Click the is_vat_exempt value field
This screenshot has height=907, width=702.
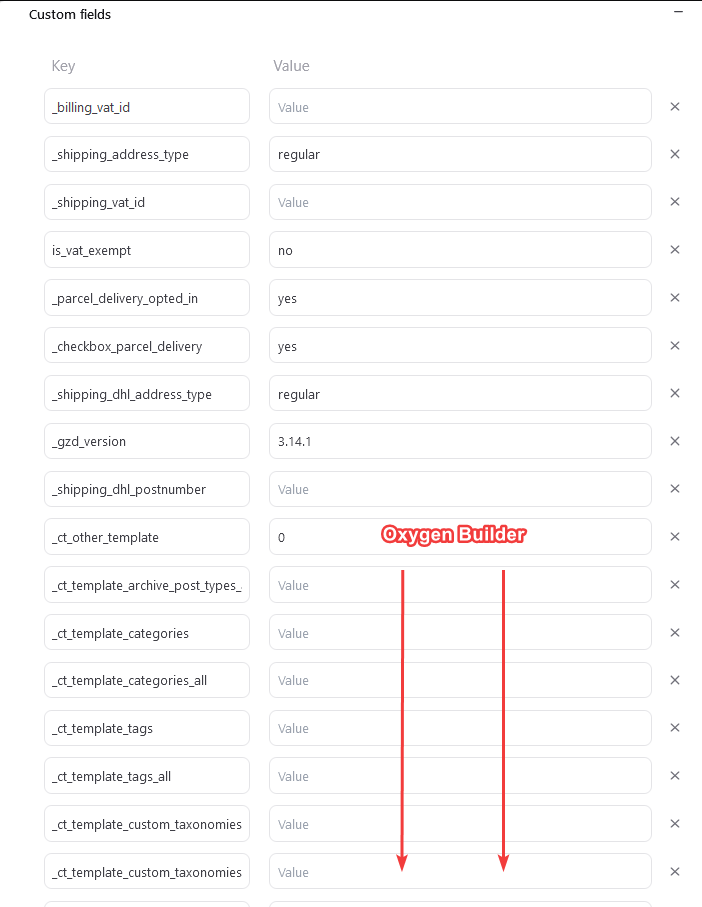point(460,250)
